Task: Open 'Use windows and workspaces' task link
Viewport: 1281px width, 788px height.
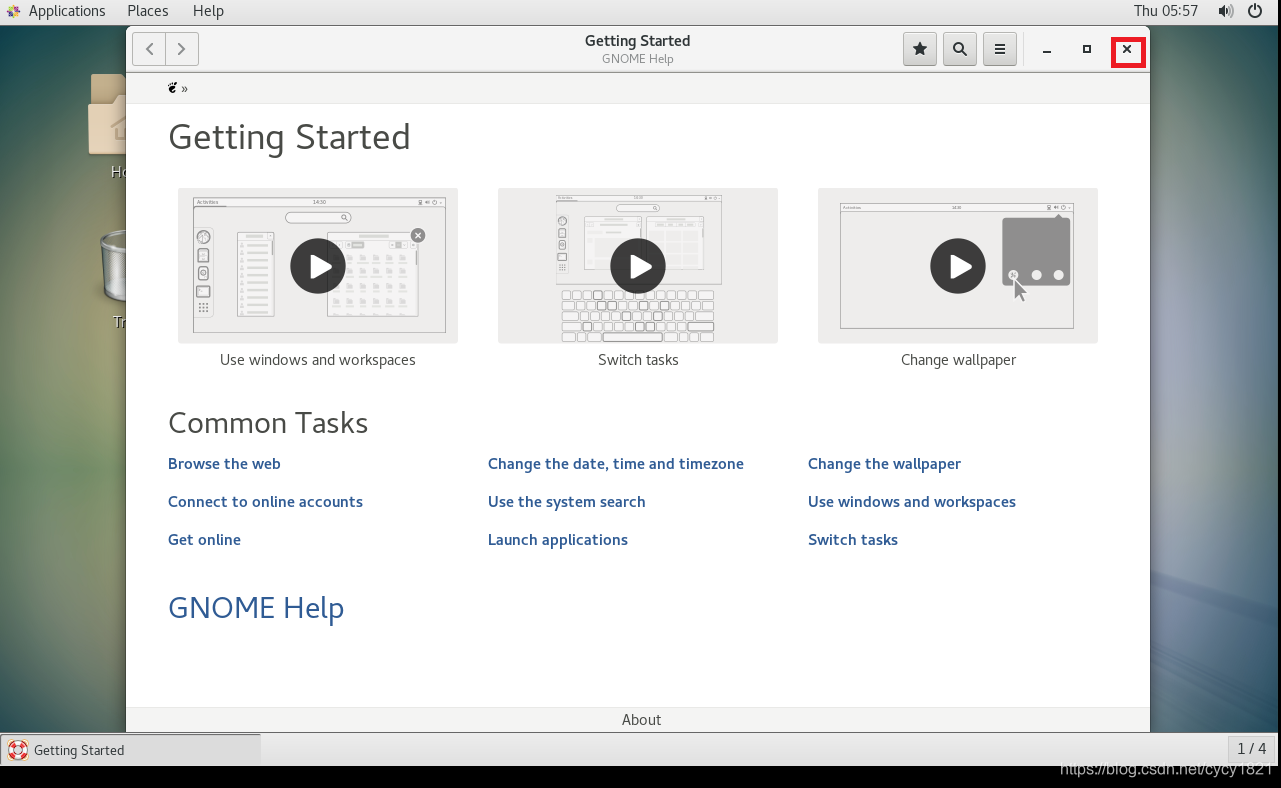Action: (912, 502)
